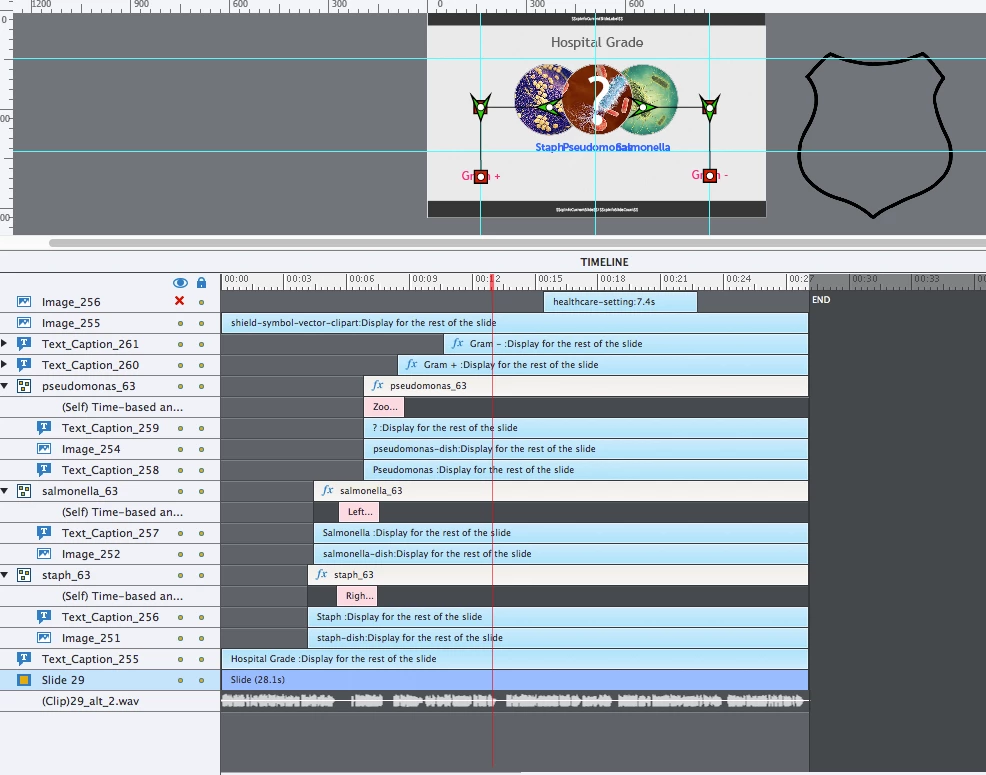
Task: Click the audio waveform of 29_alt_2.wav
Action: [514, 701]
